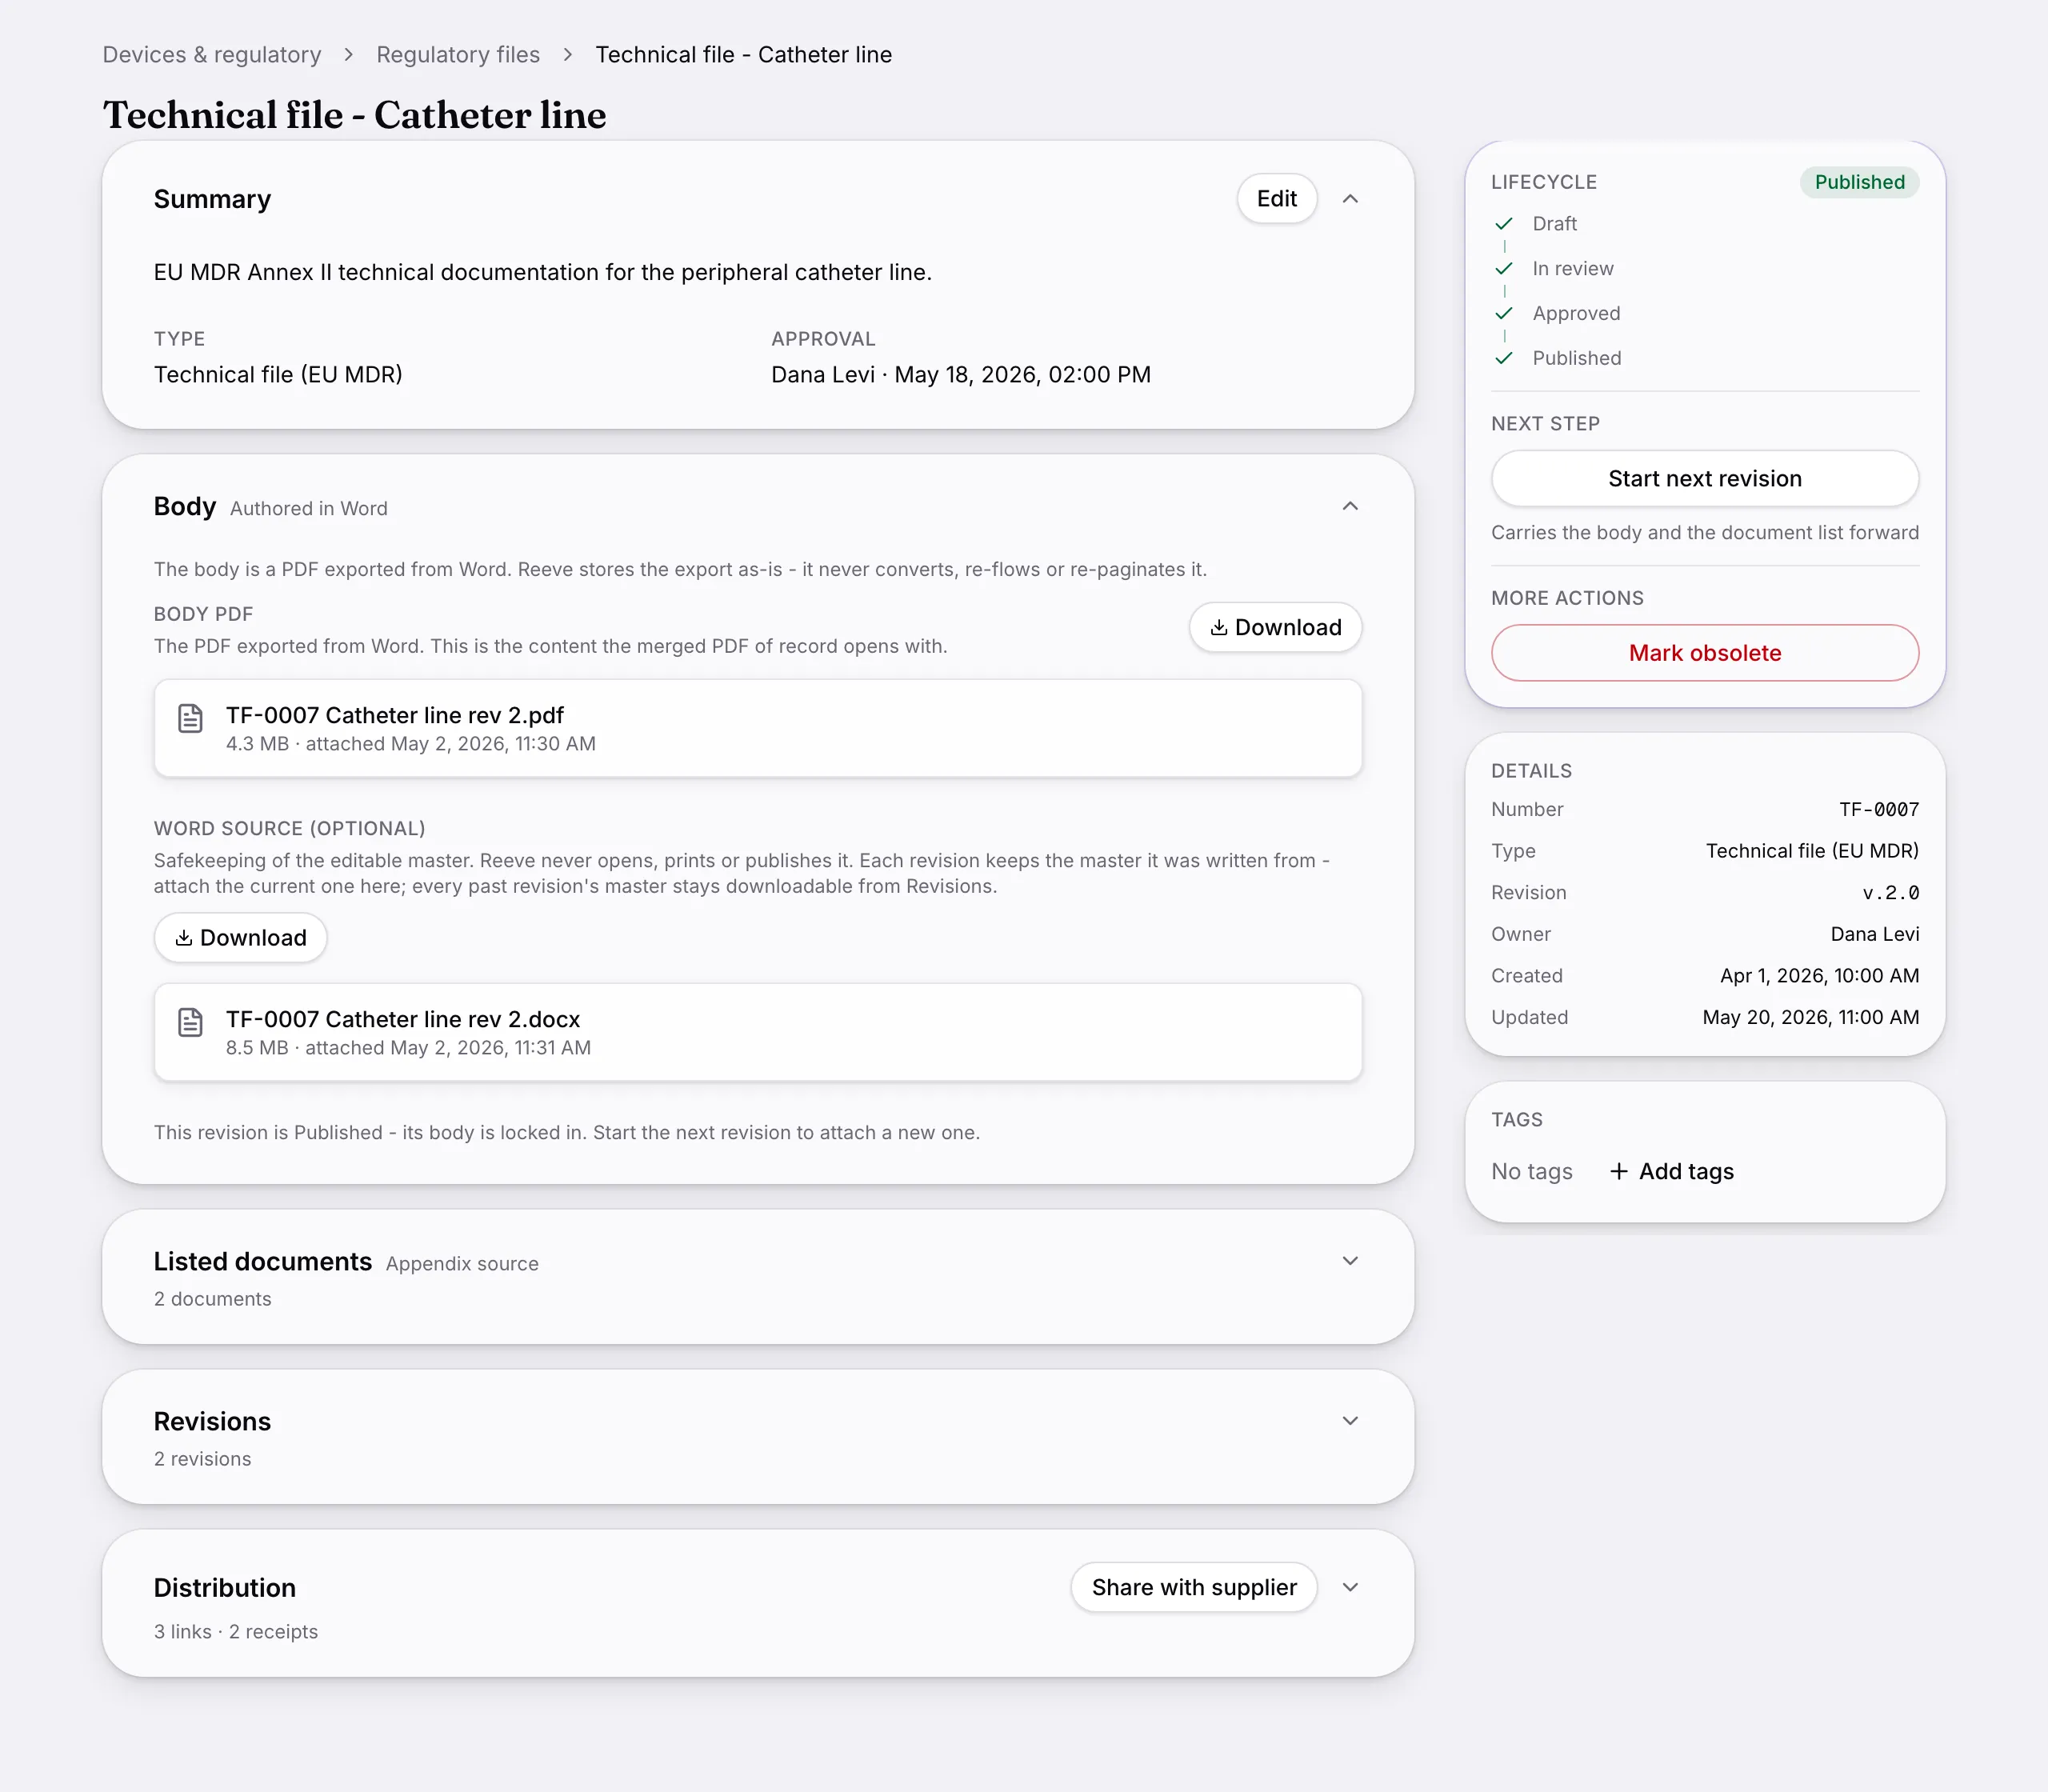2048x1792 pixels.
Task: Click the Published status badge
Action: pyautogui.click(x=1859, y=182)
